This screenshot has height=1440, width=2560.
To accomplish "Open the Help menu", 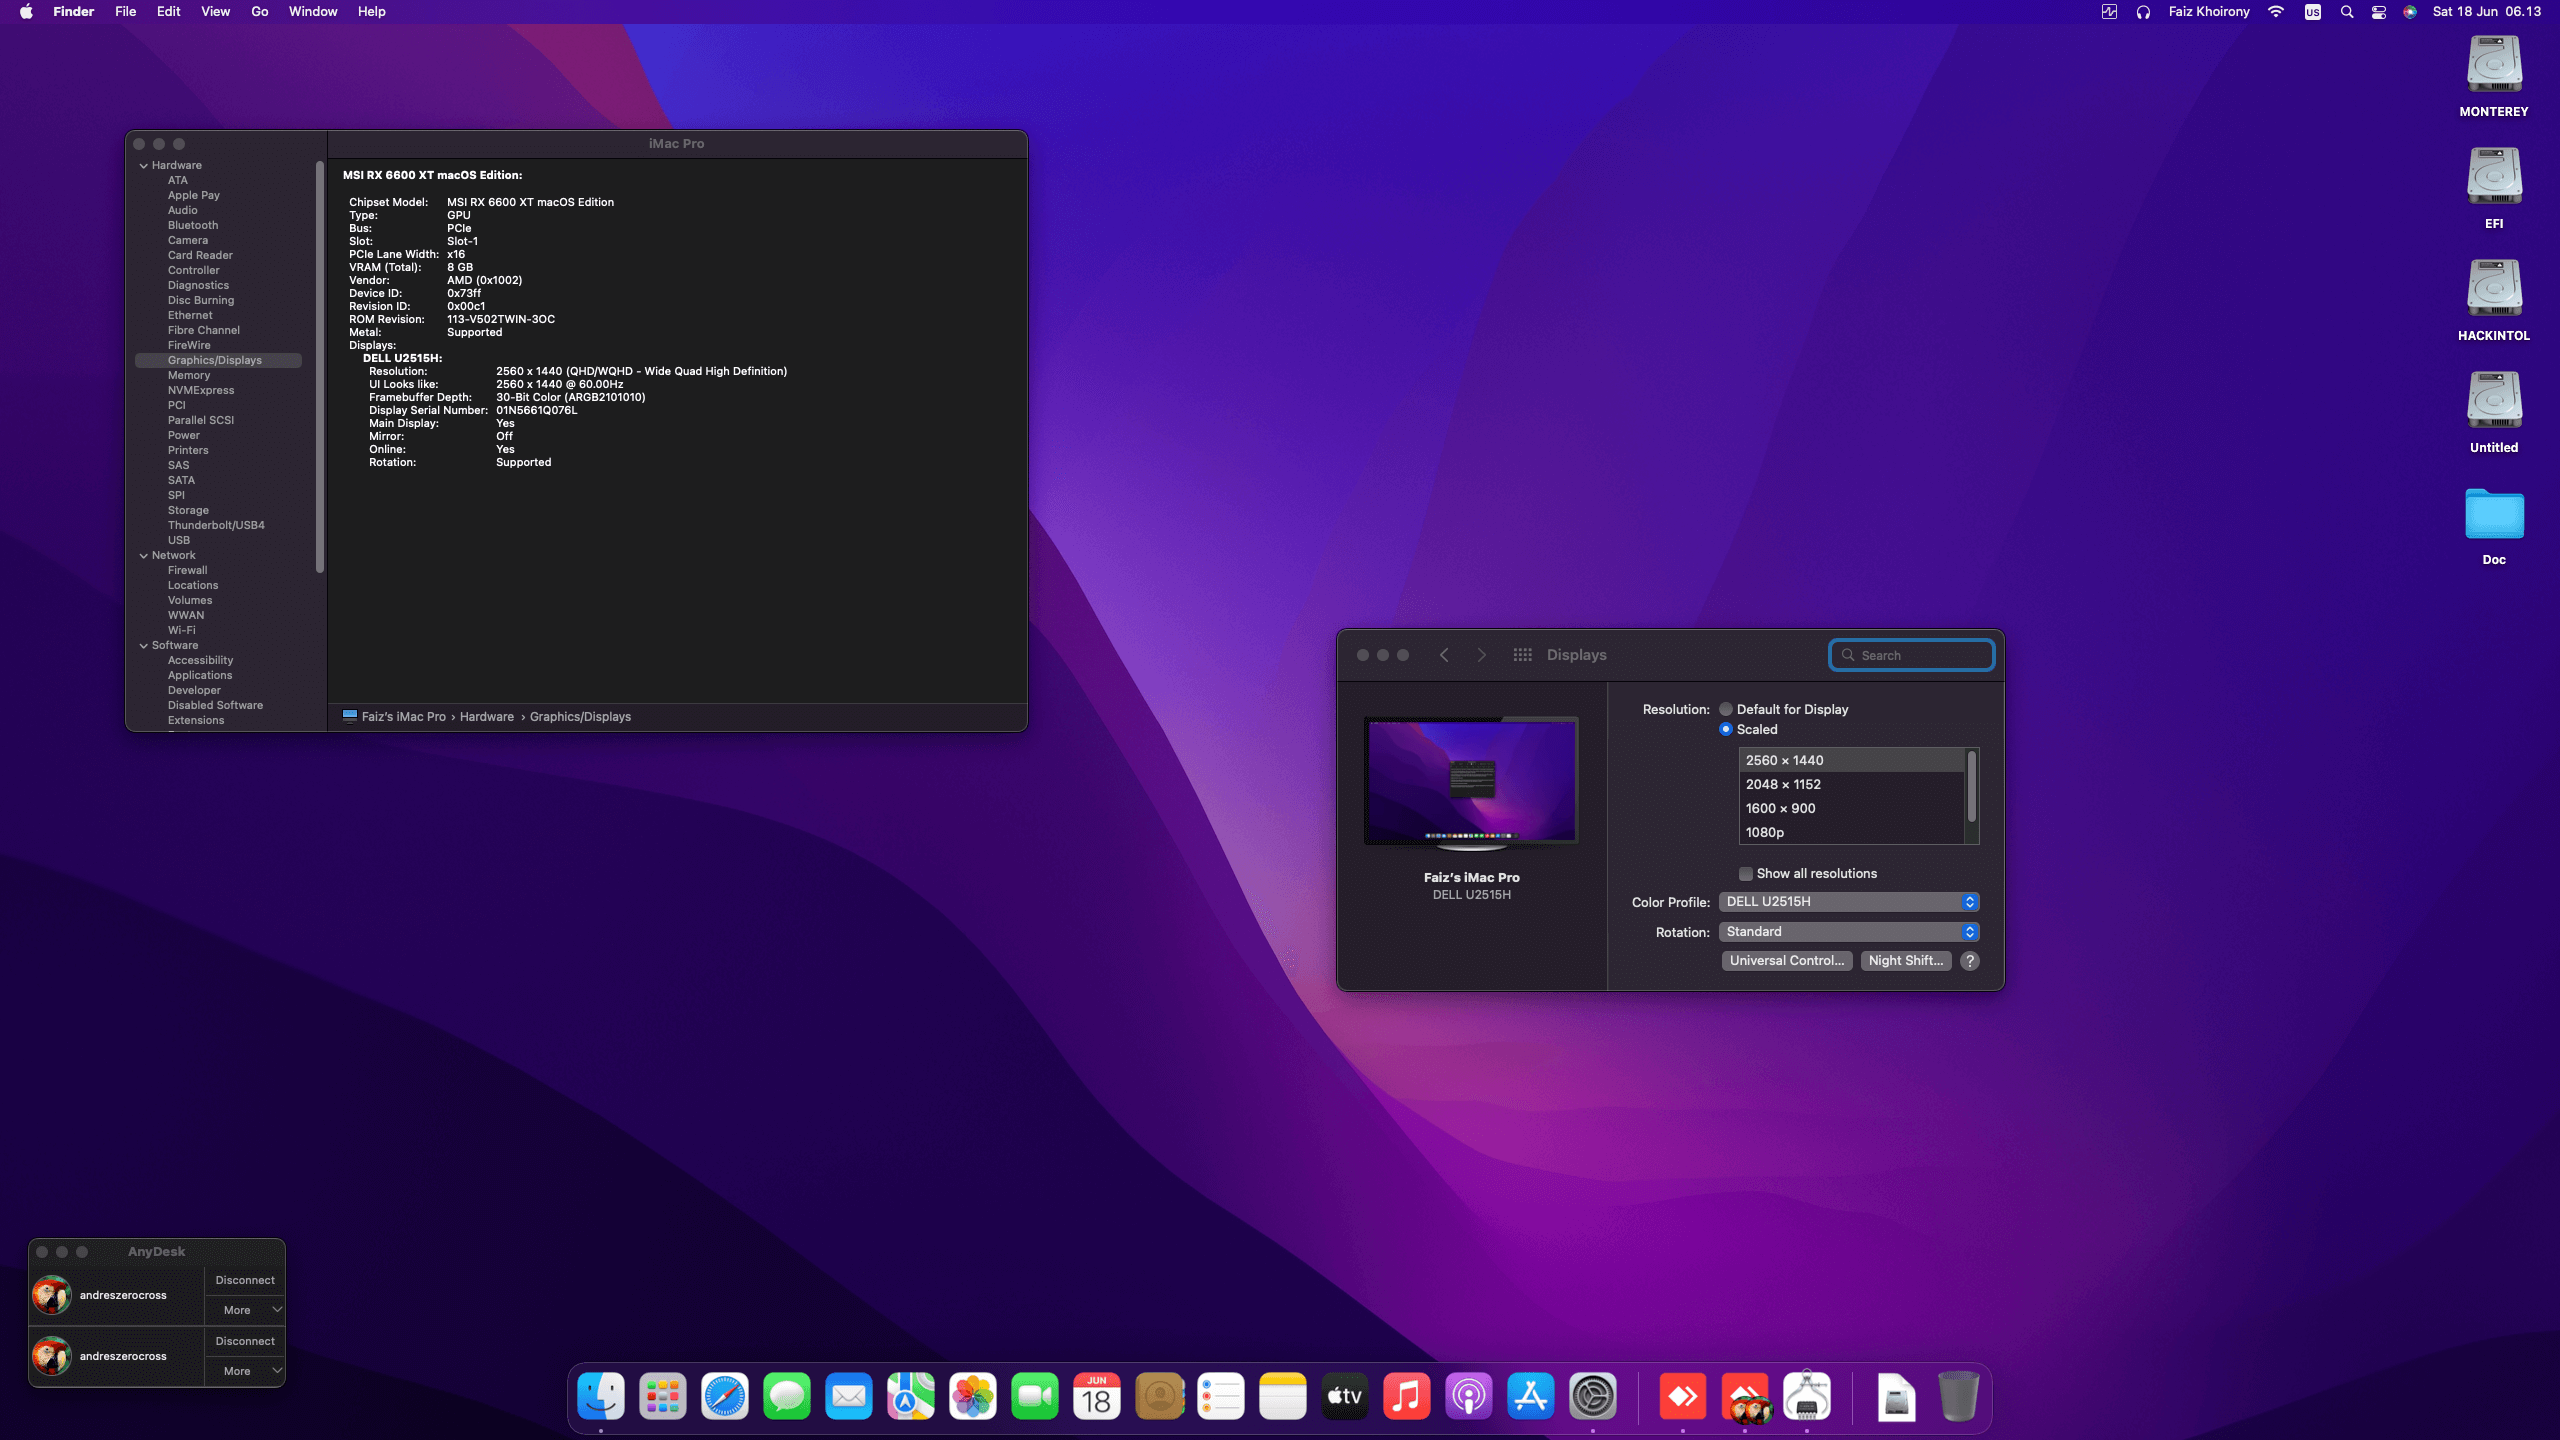I will coord(371,12).
